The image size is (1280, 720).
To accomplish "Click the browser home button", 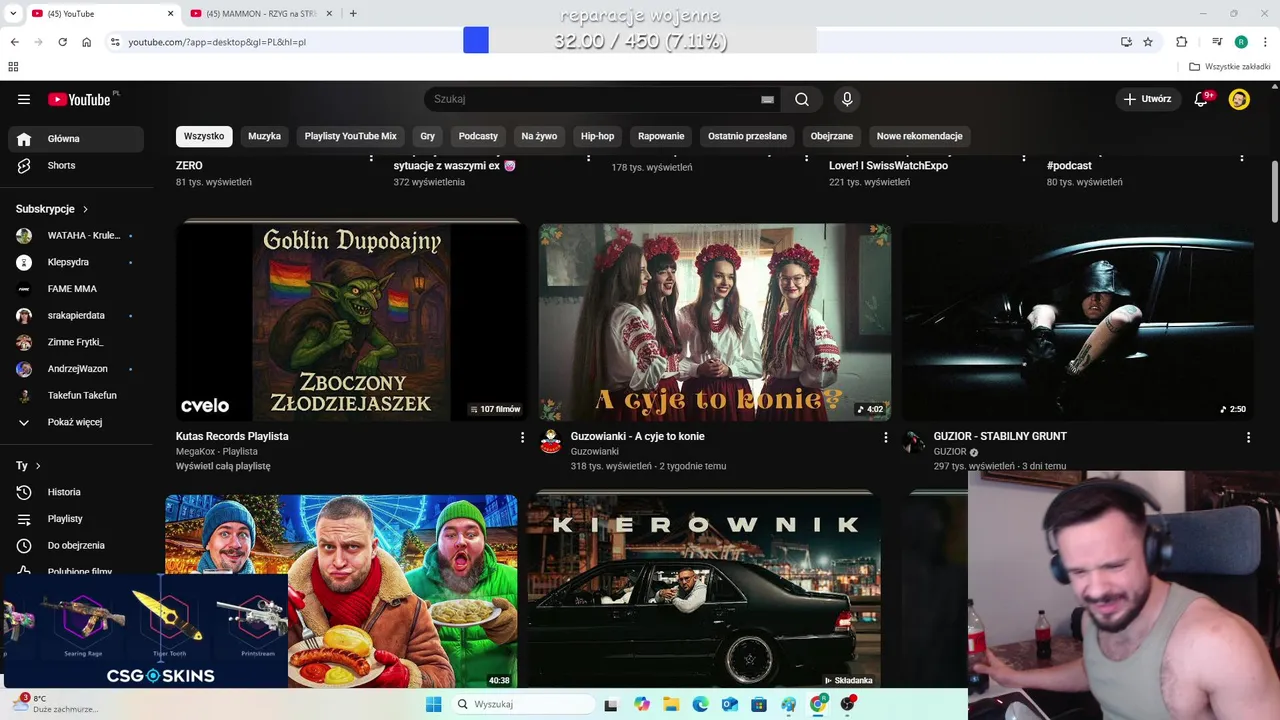I will (87, 42).
